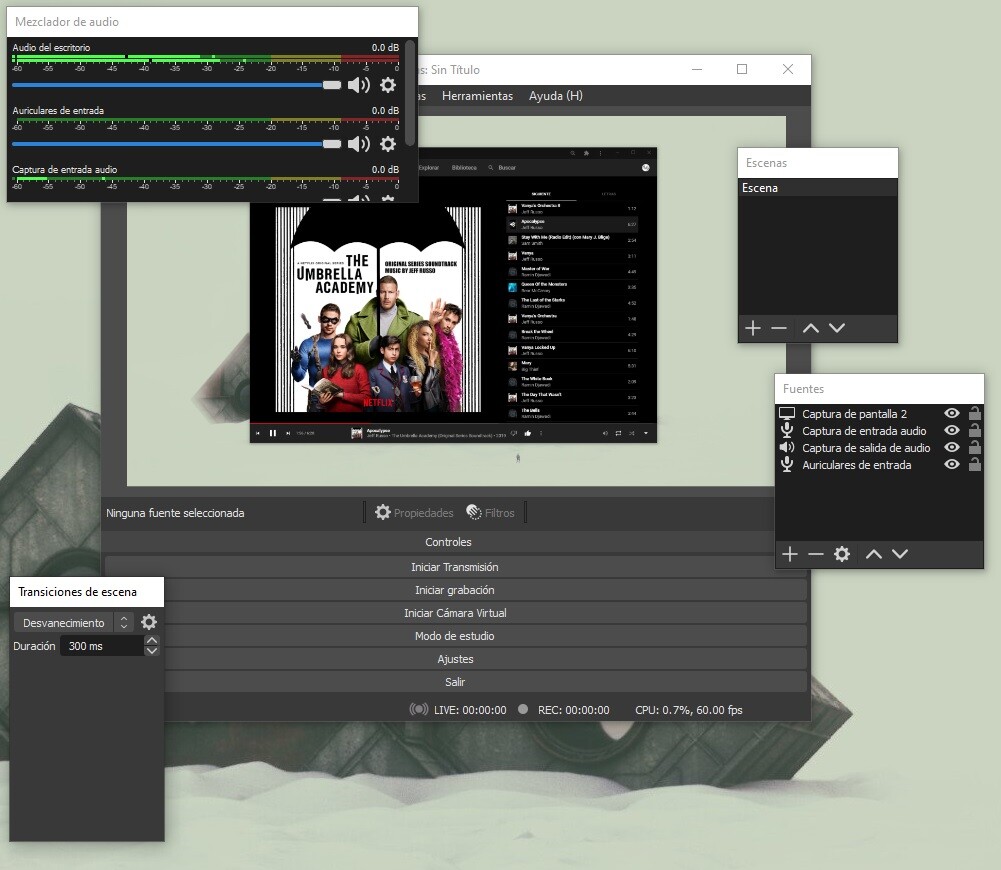Click Iniciar grabación button
Screen dimensions: 1001x870
point(455,590)
